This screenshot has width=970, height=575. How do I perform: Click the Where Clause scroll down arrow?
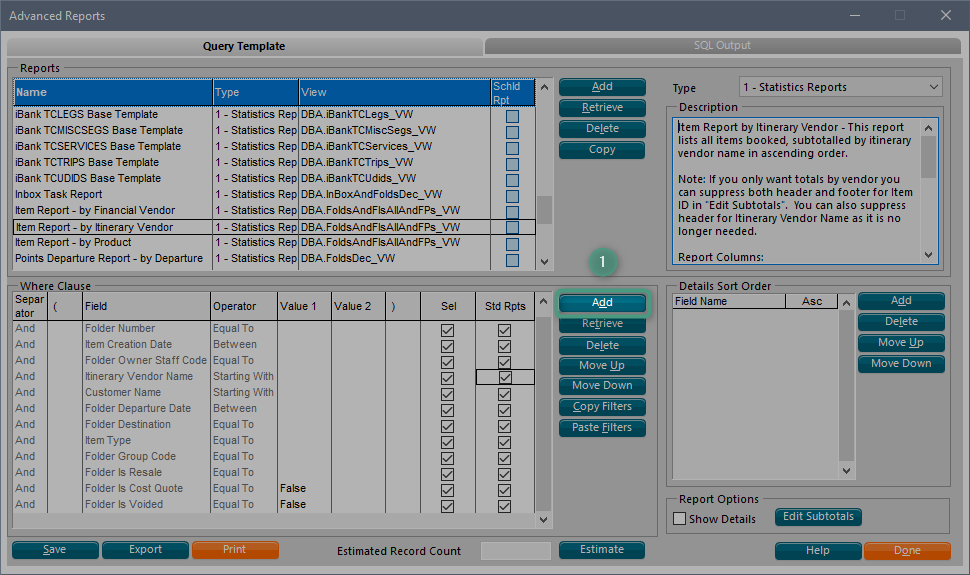(543, 520)
